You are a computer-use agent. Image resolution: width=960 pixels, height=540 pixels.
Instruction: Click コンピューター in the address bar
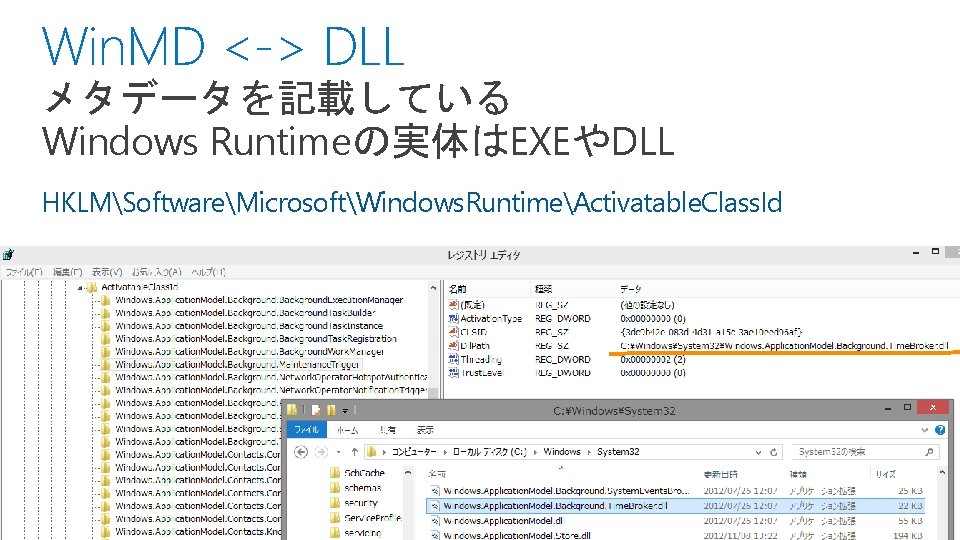[414, 452]
